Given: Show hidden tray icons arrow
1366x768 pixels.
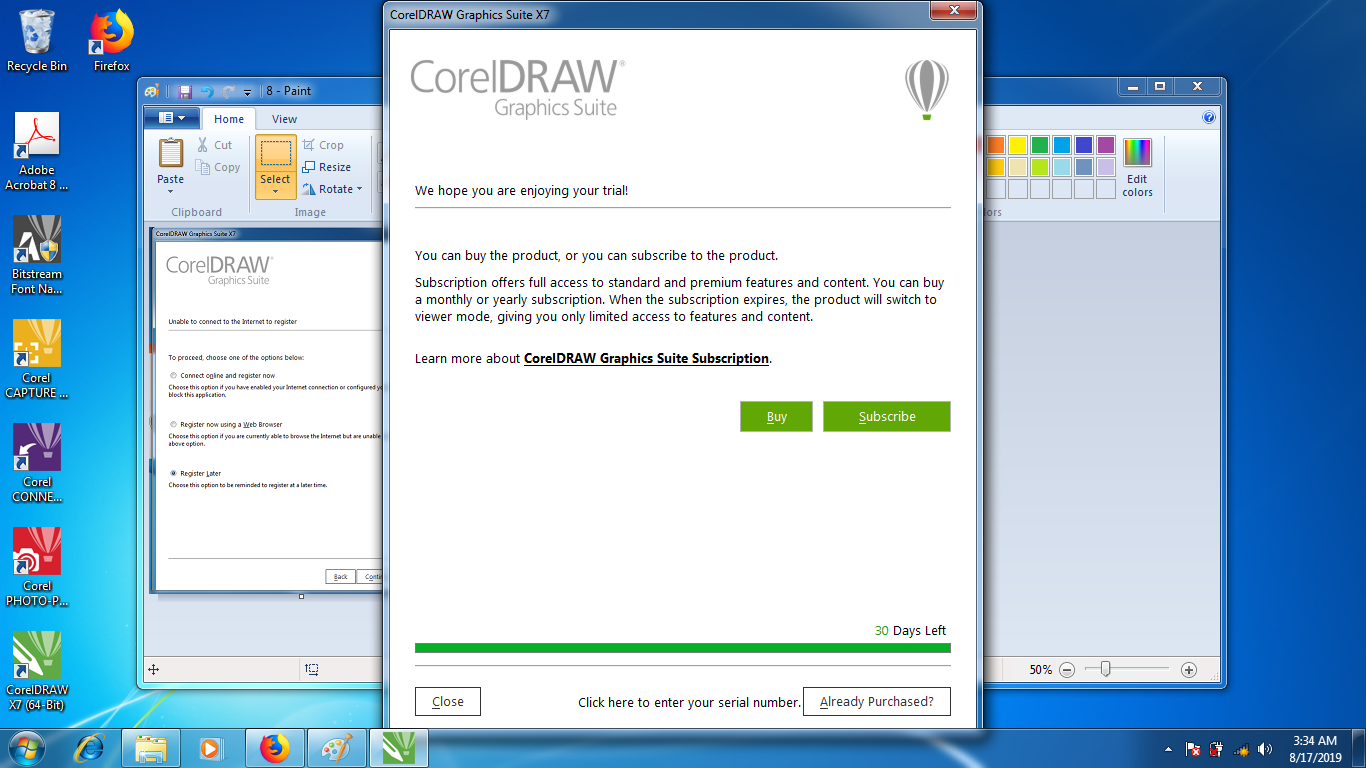Looking at the screenshot, I should (1168, 749).
